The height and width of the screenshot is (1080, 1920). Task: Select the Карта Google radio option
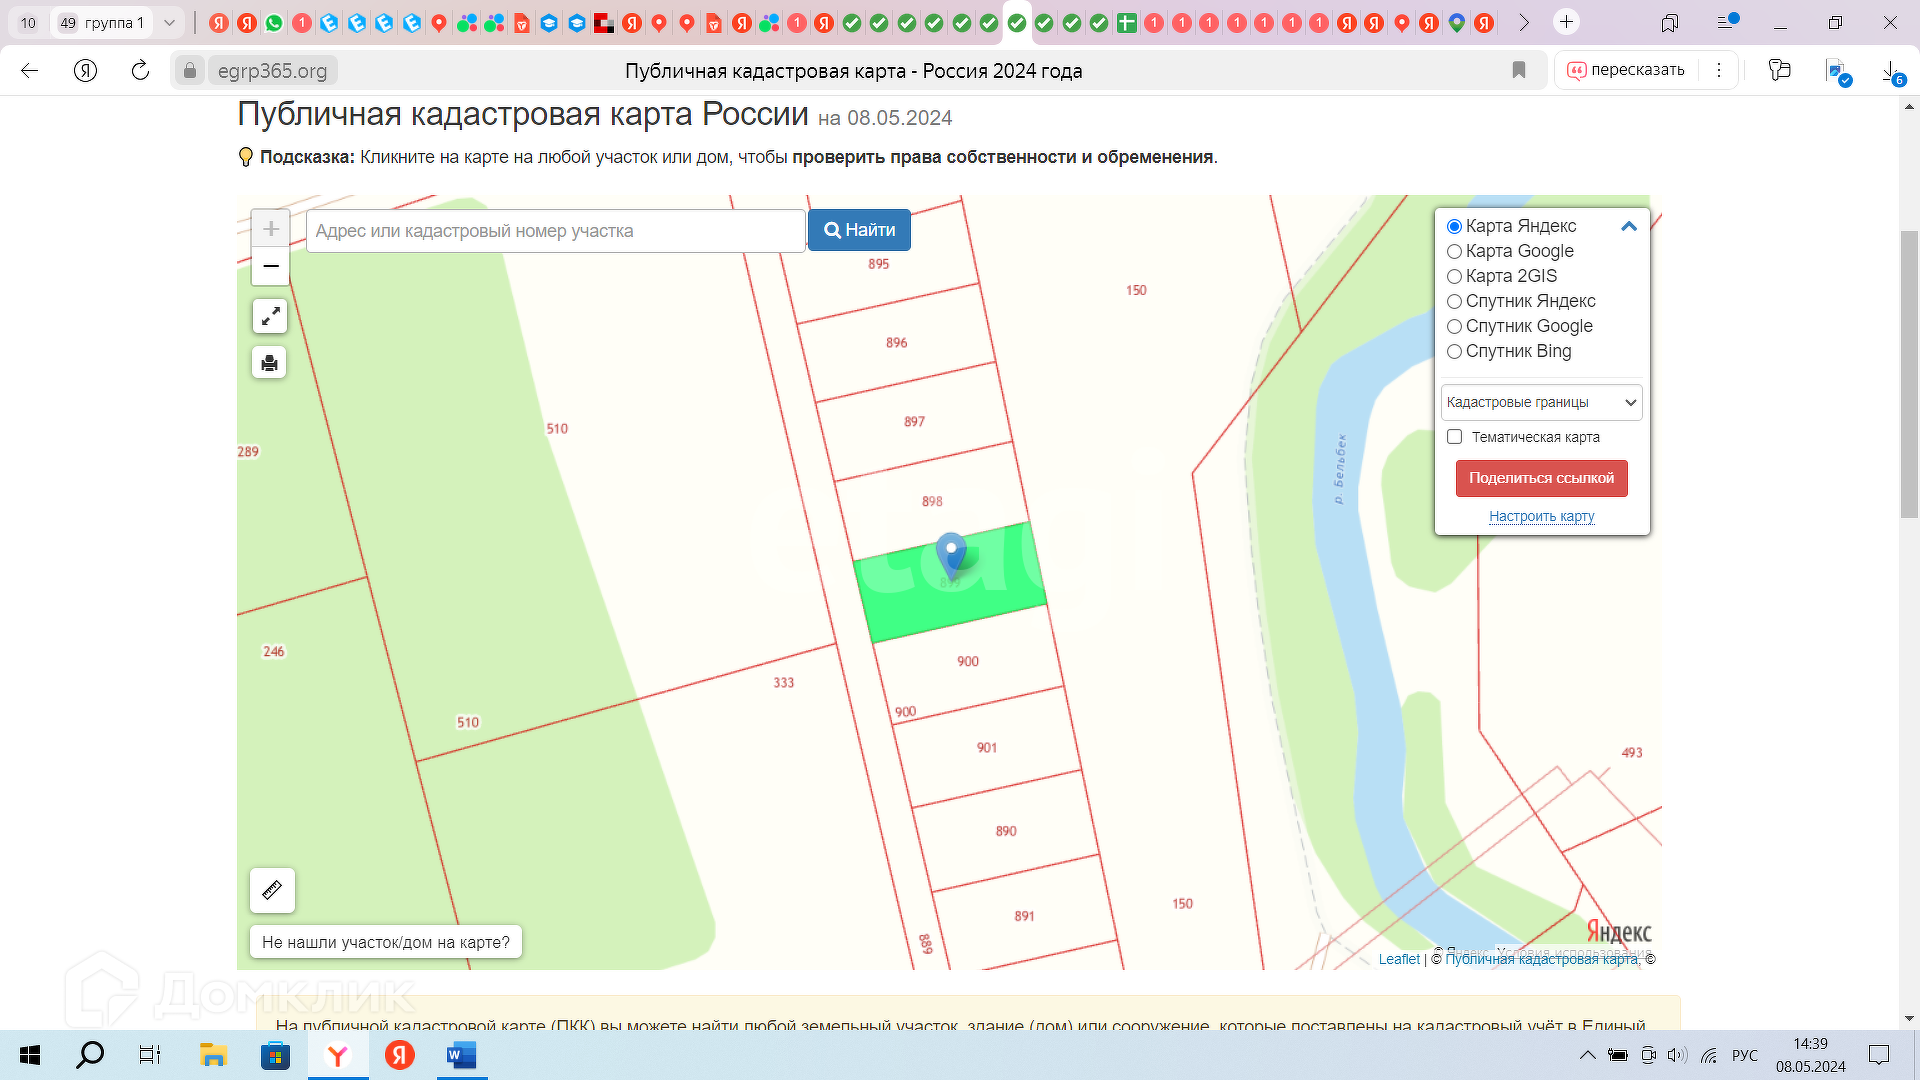click(1455, 252)
